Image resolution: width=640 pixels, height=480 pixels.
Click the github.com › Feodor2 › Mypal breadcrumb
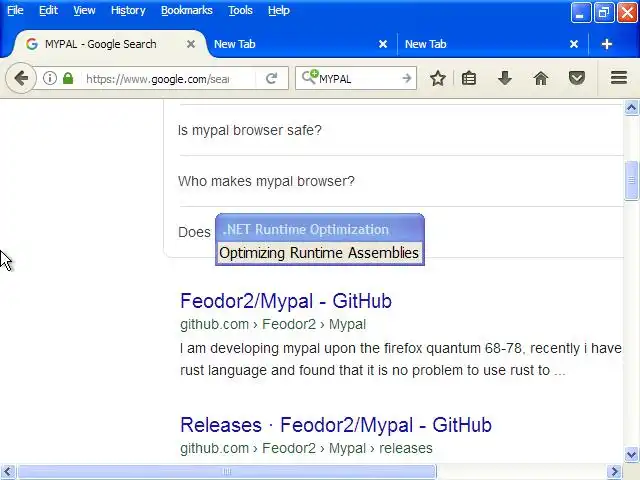[x=273, y=324]
